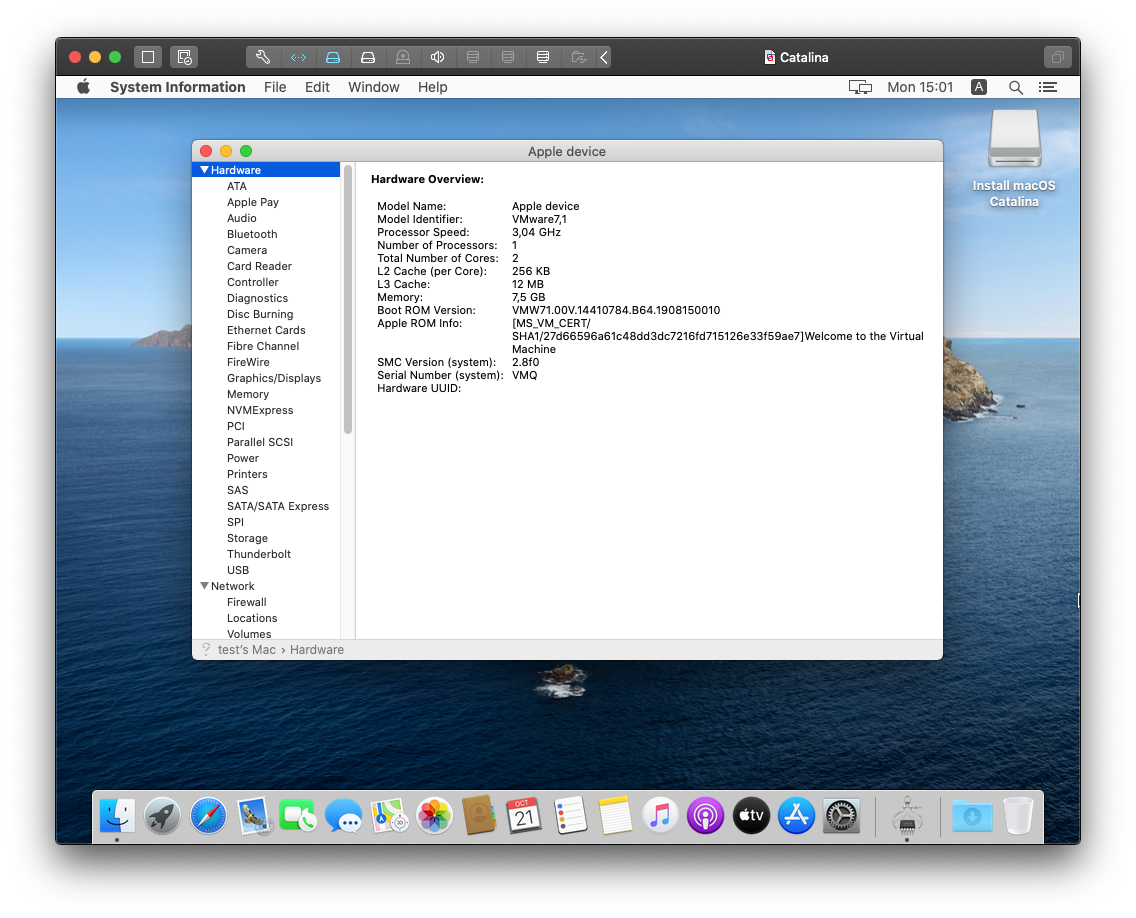Open Finder from the Dock

[x=117, y=817]
